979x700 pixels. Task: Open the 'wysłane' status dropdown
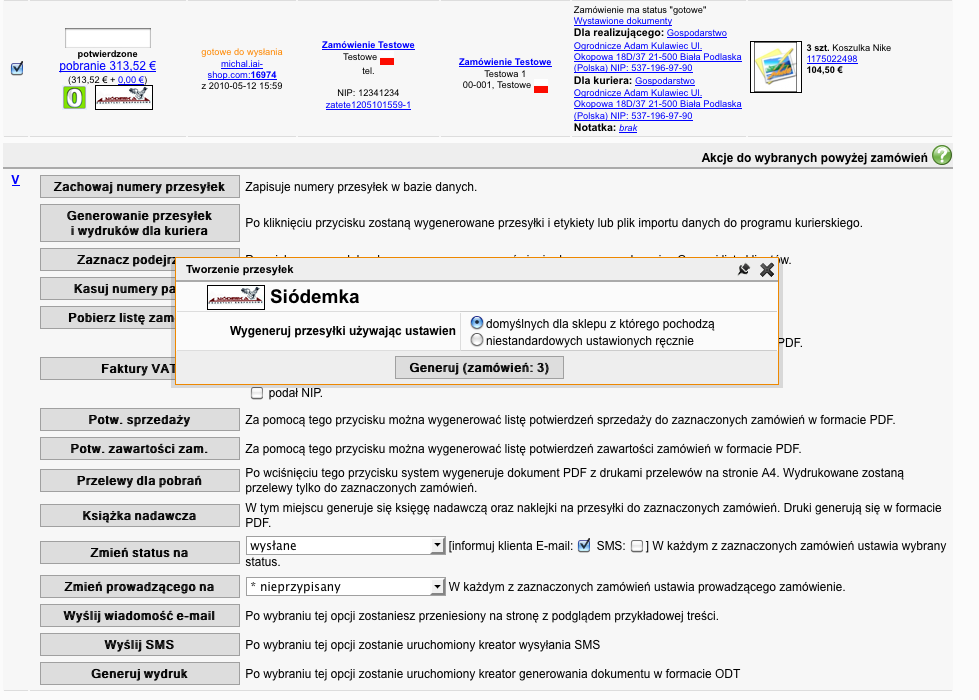[x=345, y=546]
